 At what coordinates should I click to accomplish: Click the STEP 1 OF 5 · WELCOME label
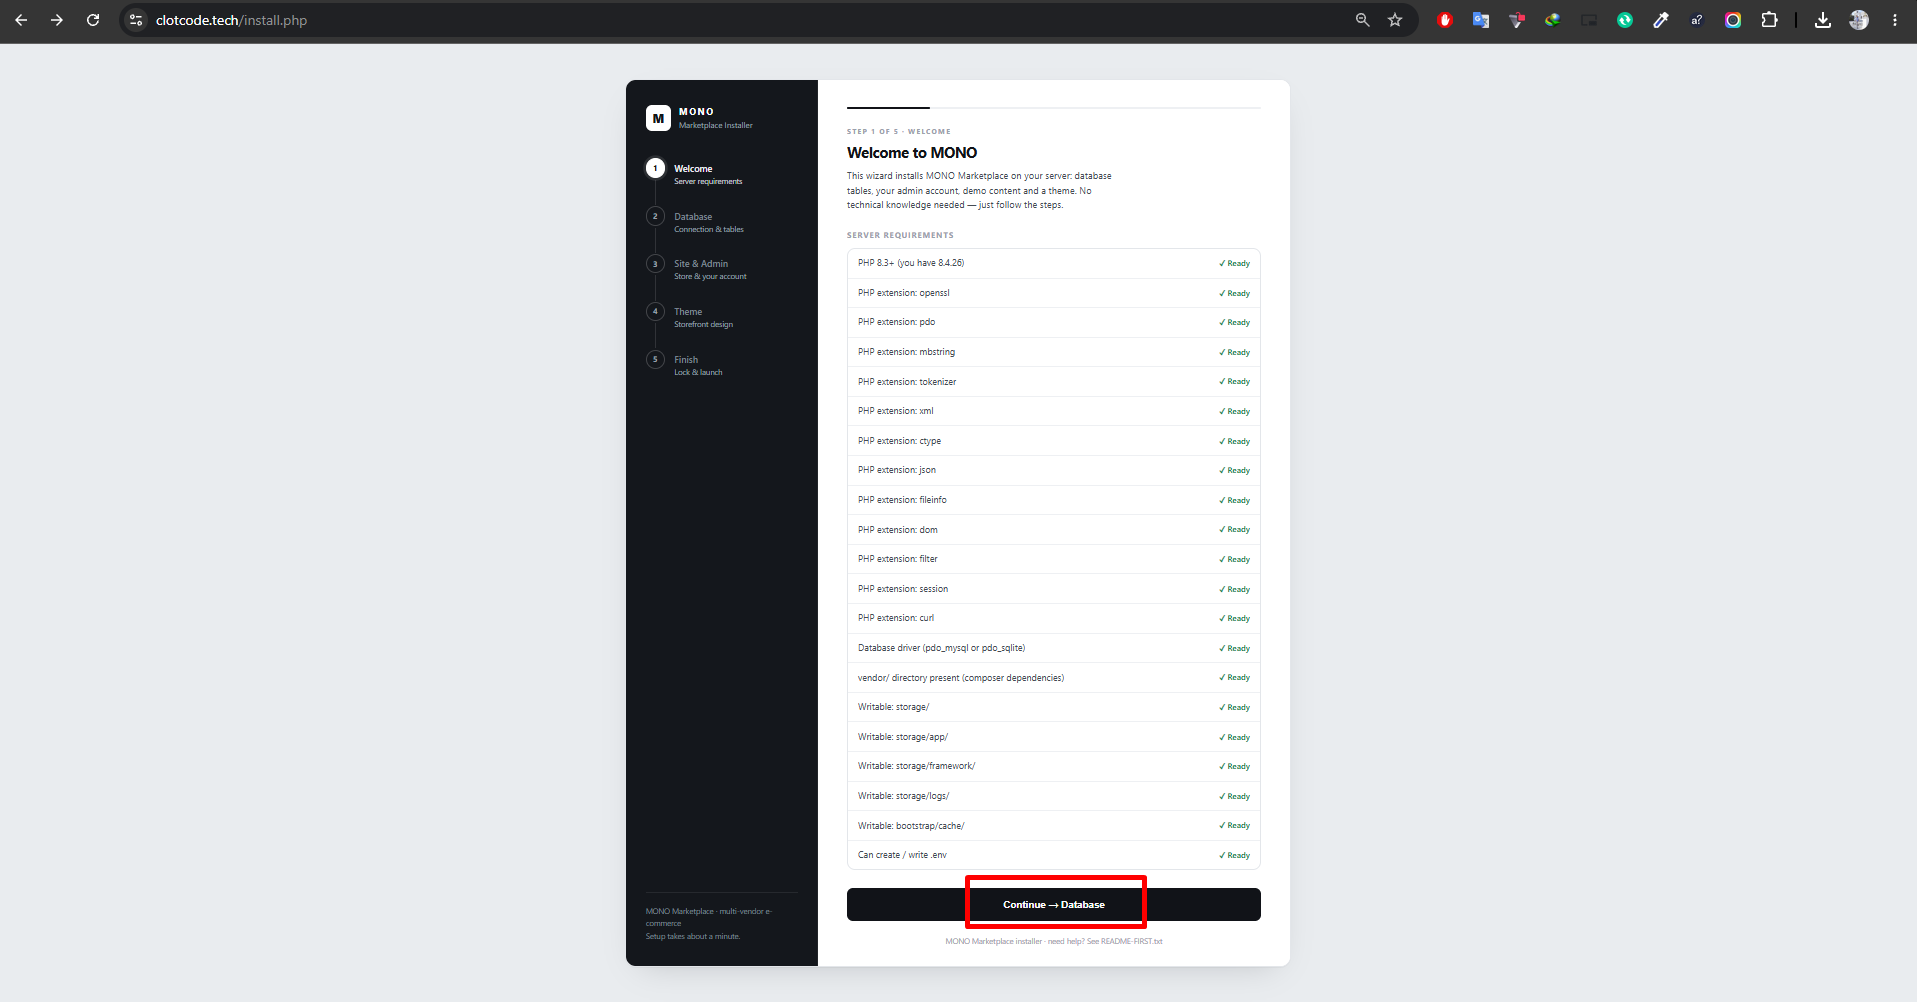(x=899, y=132)
